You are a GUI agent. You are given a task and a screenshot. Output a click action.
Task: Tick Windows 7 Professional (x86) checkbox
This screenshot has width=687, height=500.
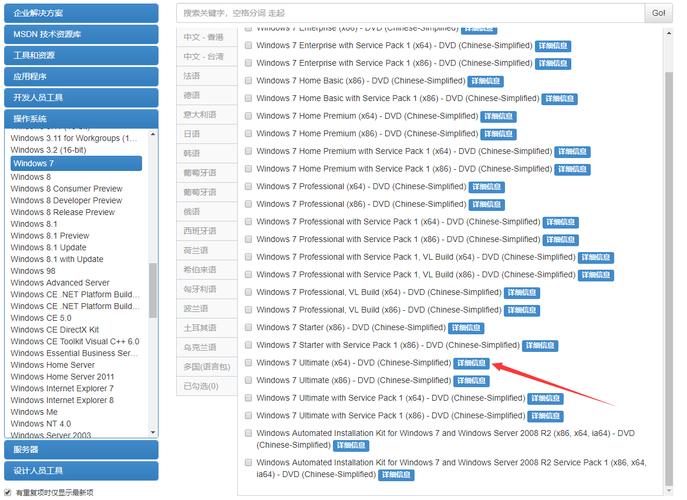248,204
